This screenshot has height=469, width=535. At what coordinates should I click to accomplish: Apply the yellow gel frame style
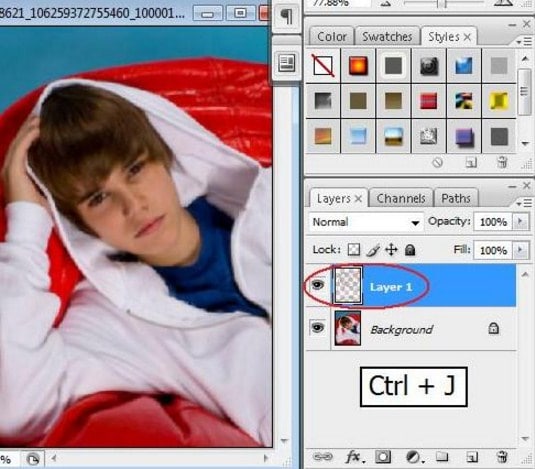[x=499, y=101]
